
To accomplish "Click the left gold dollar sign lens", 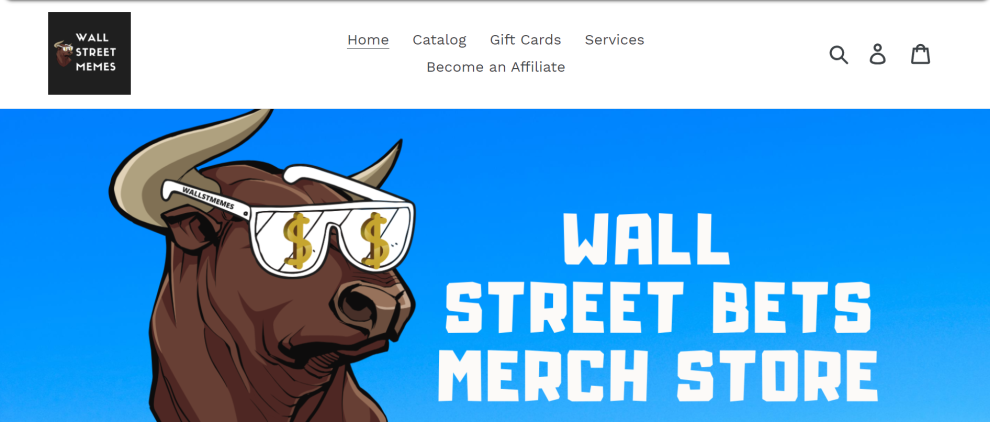I will pyautogui.click(x=297, y=239).
